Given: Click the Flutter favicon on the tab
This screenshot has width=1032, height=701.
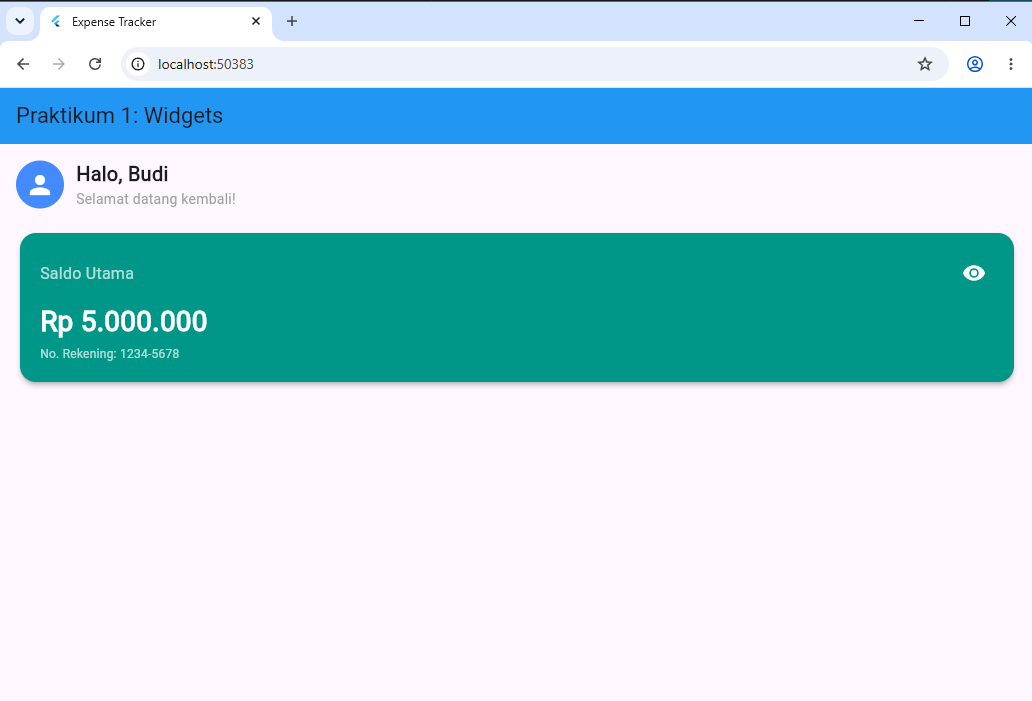Looking at the screenshot, I should click(x=56, y=22).
